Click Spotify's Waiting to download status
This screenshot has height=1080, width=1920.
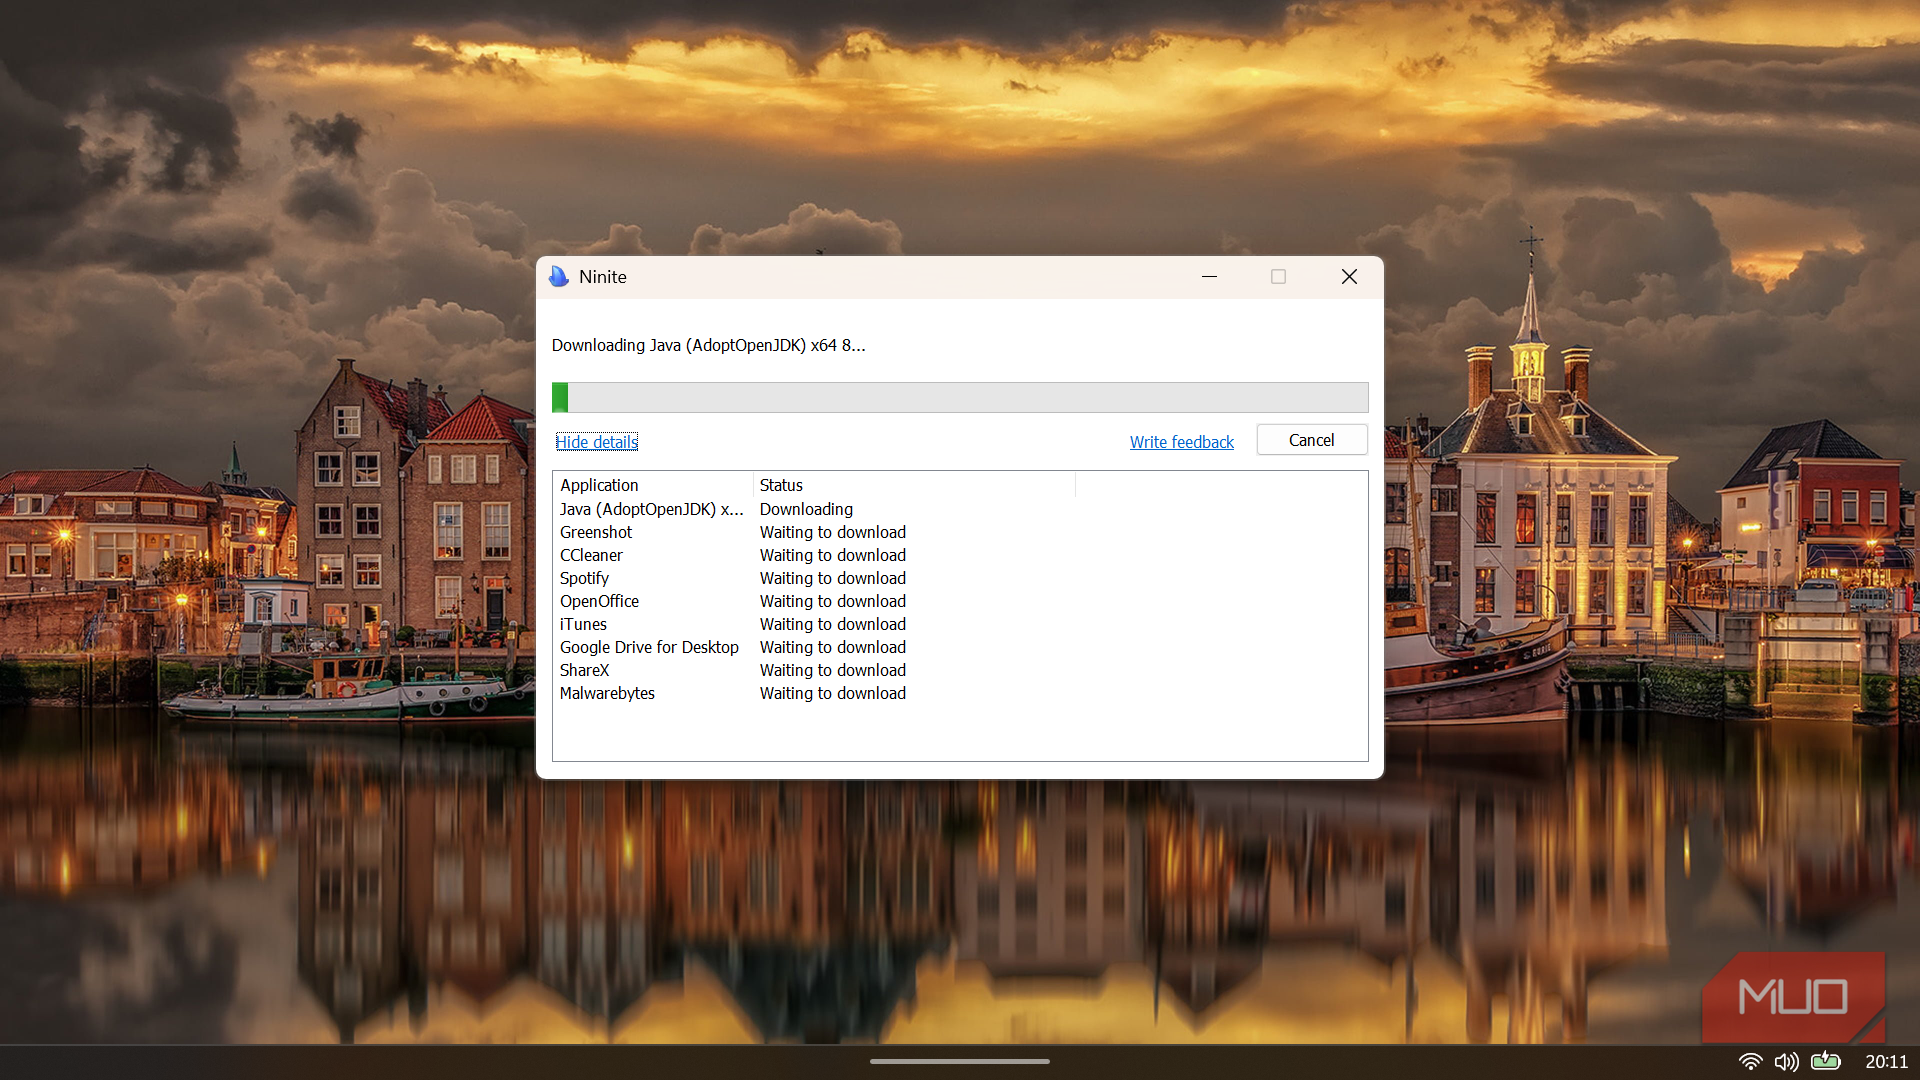pos(832,578)
